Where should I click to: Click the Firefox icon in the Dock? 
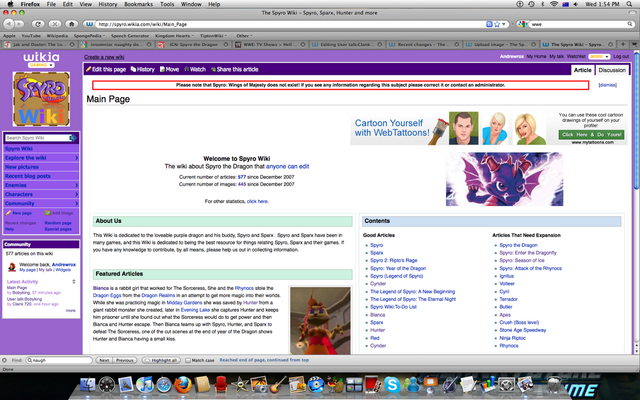182,384
